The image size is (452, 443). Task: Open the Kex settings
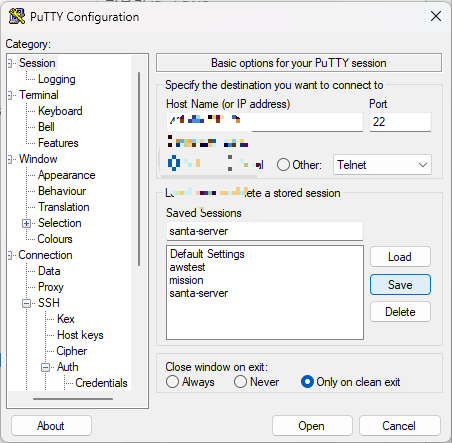66,319
